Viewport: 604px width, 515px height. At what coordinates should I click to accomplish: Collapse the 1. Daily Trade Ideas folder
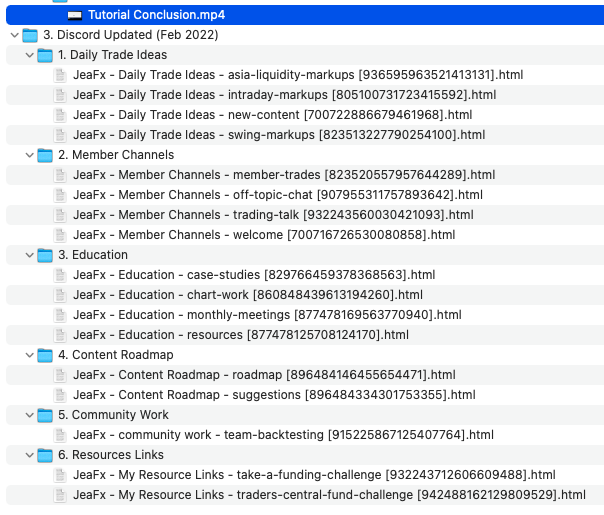(x=28, y=55)
